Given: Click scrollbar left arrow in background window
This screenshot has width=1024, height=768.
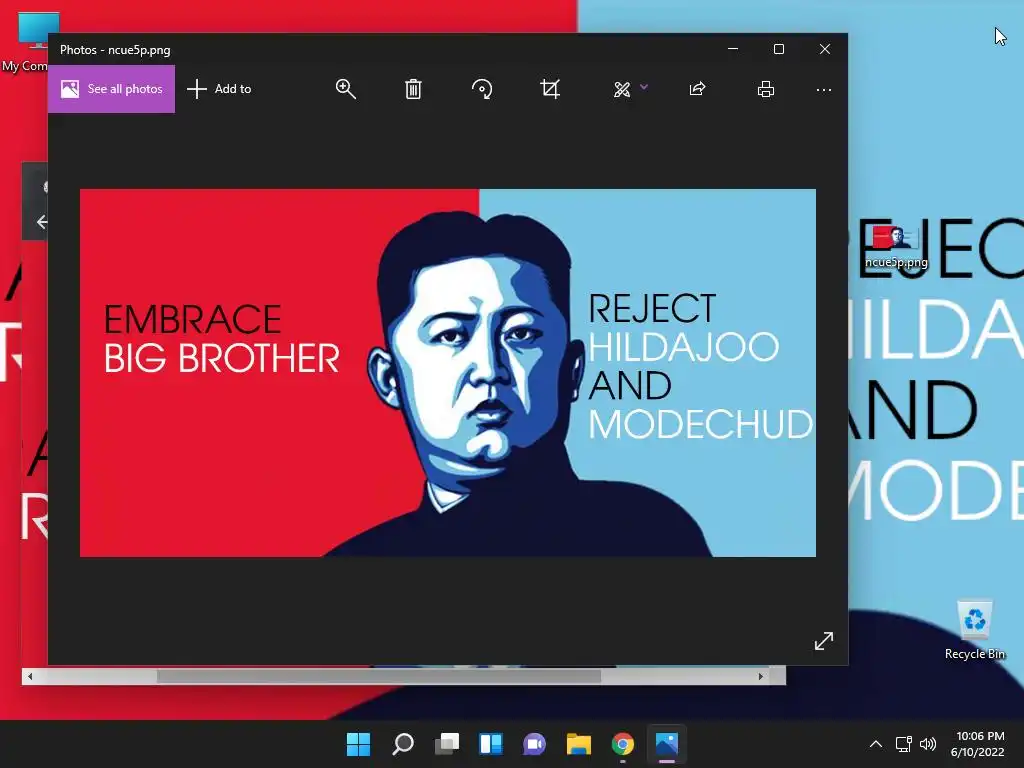Looking at the screenshot, I should click(x=30, y=677).
